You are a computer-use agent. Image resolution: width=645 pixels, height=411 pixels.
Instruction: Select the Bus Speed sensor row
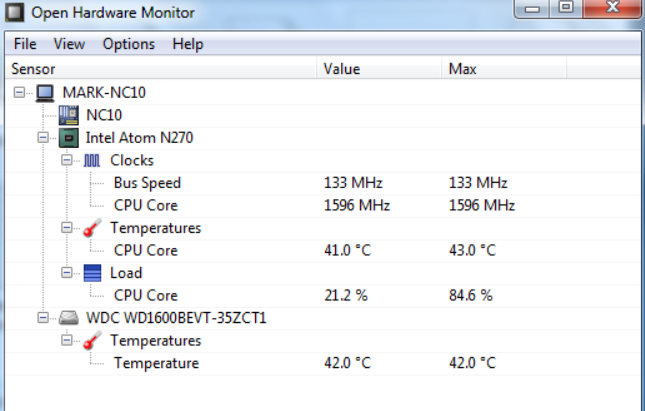click(x=322, y=183)
